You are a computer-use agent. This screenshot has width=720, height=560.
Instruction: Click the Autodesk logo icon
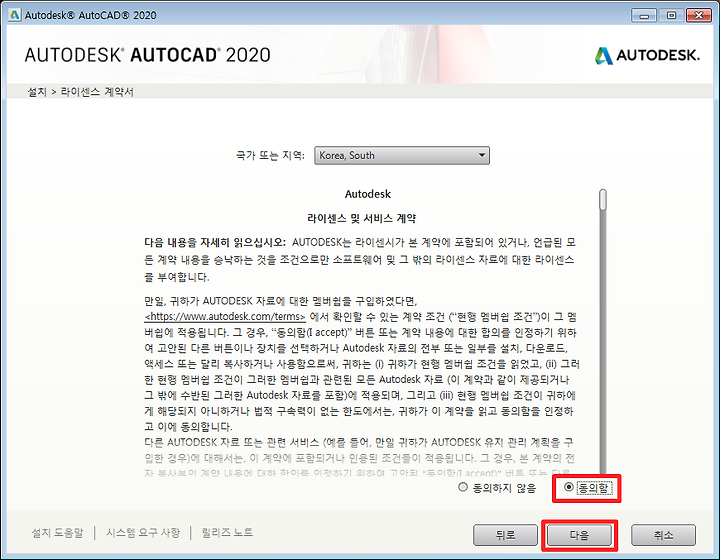coord(603,56)
